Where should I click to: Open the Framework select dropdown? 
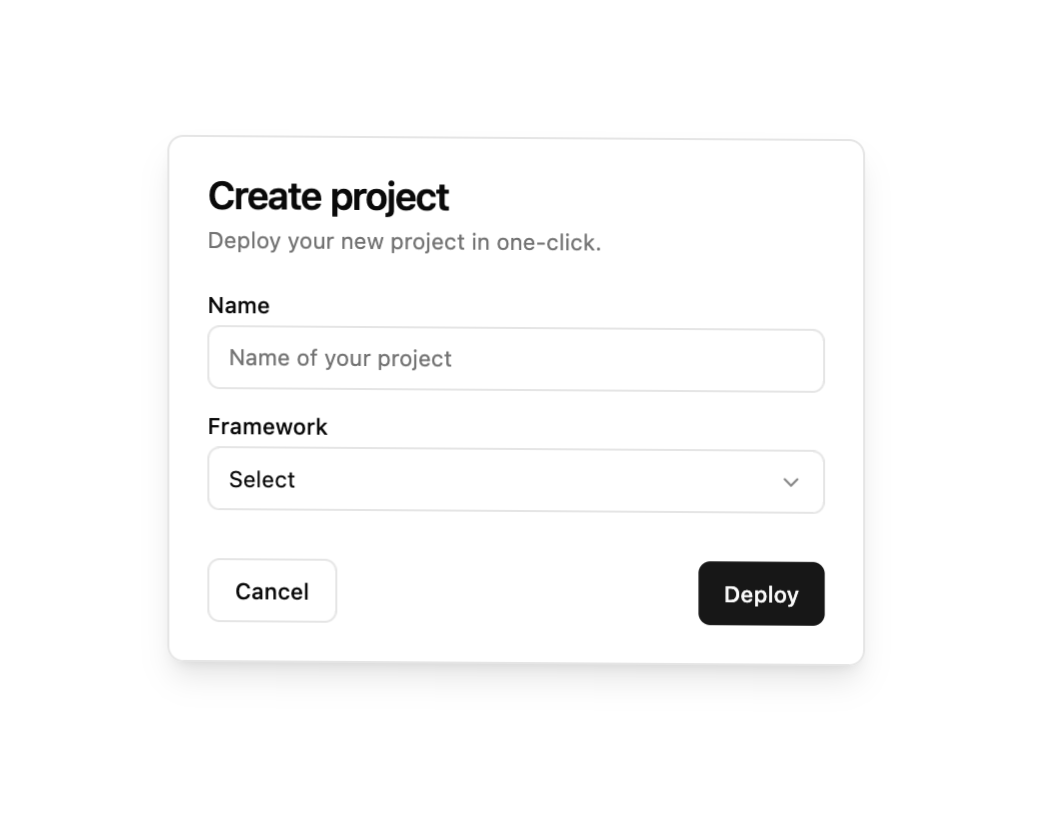516,481
